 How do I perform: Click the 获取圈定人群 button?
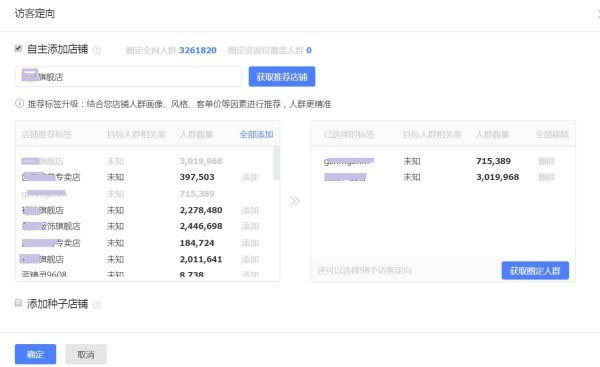pyautogui.click(x=535, y=271)
